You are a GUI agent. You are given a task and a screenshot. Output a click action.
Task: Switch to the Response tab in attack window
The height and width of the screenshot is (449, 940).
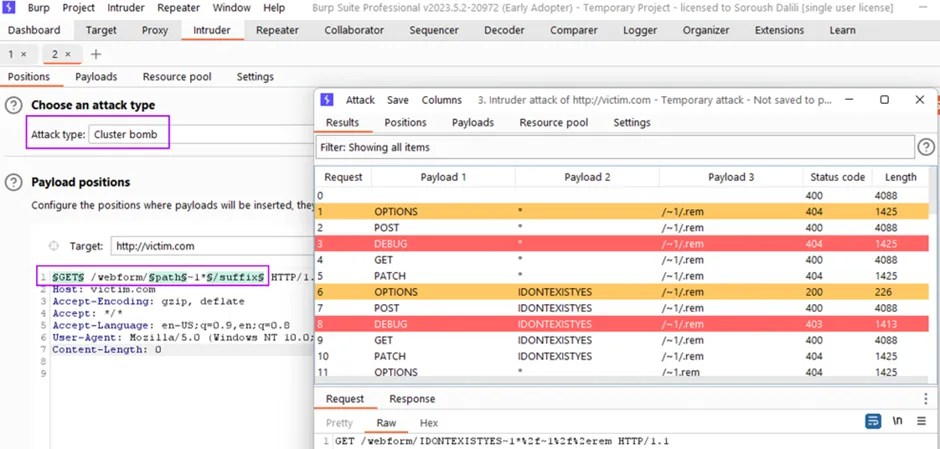pyautogui.click(x=412, y=399)
